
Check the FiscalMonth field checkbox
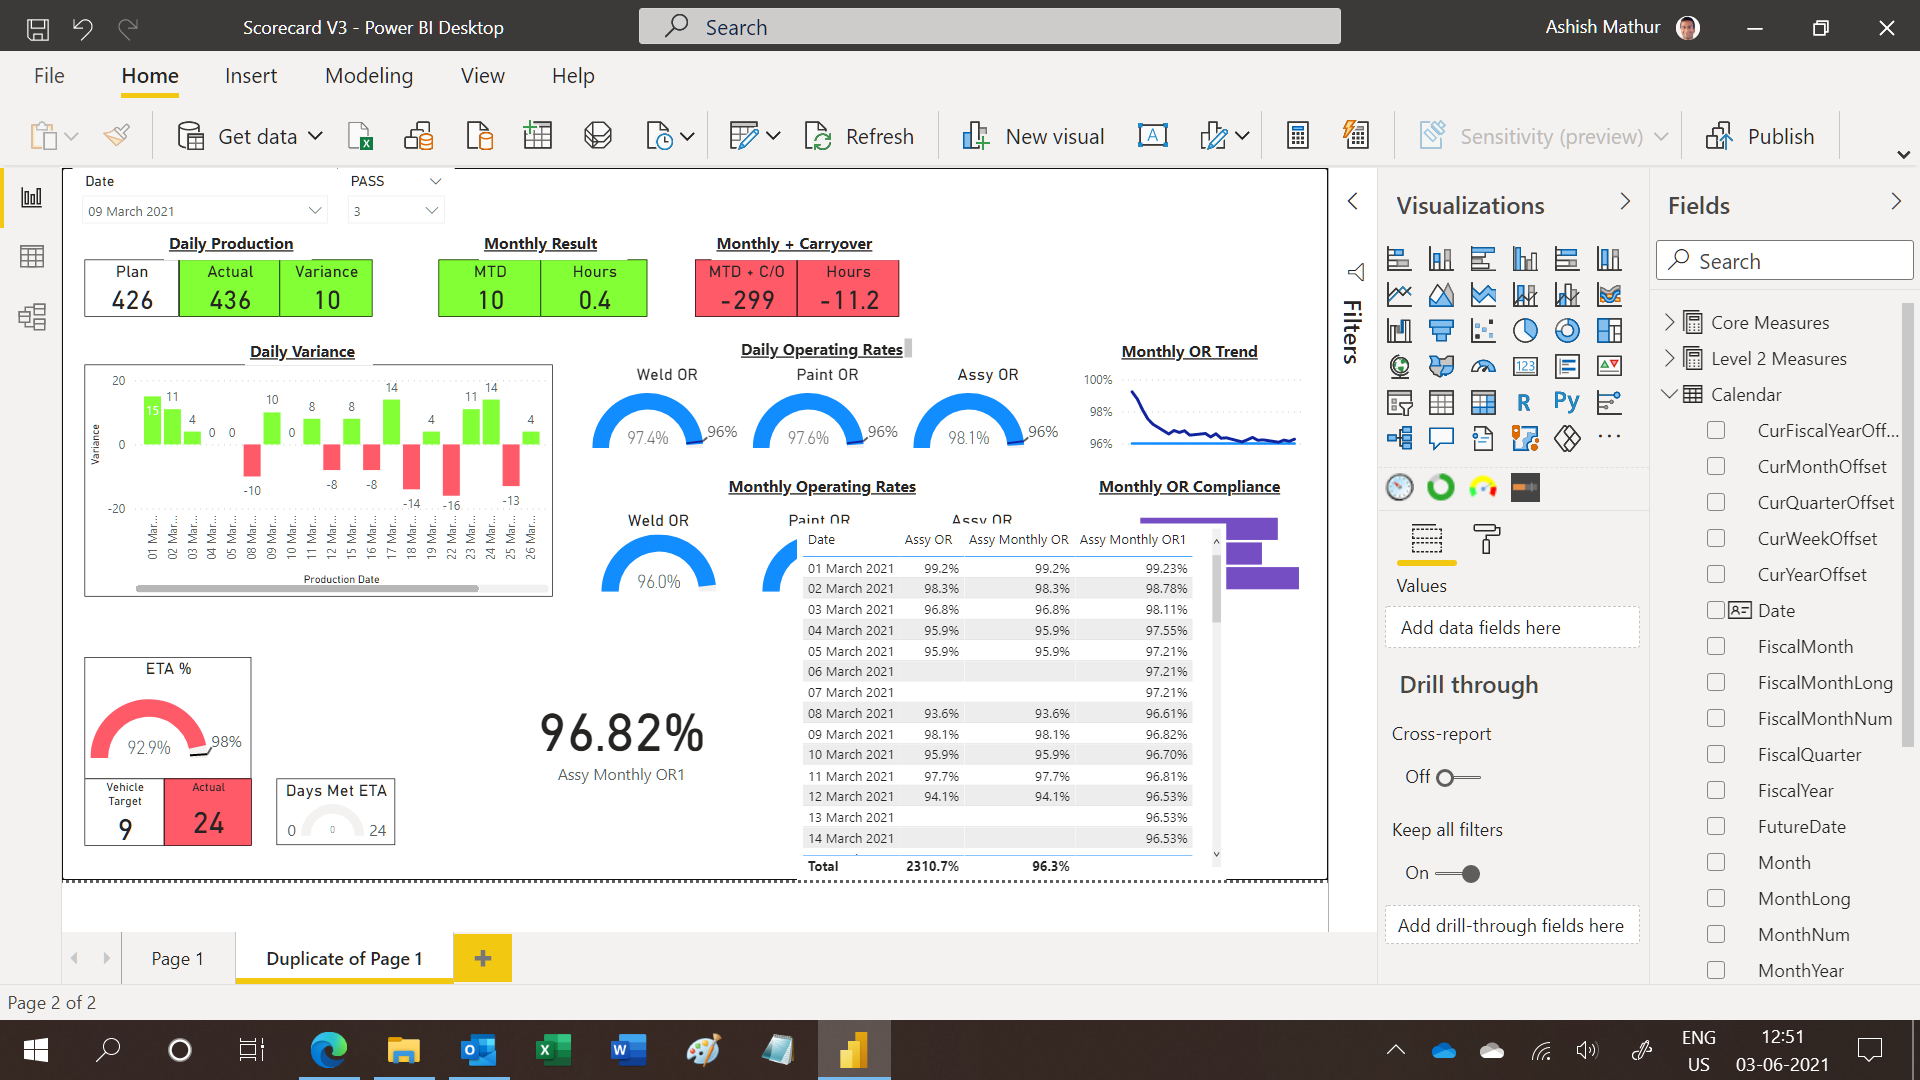1716,646
